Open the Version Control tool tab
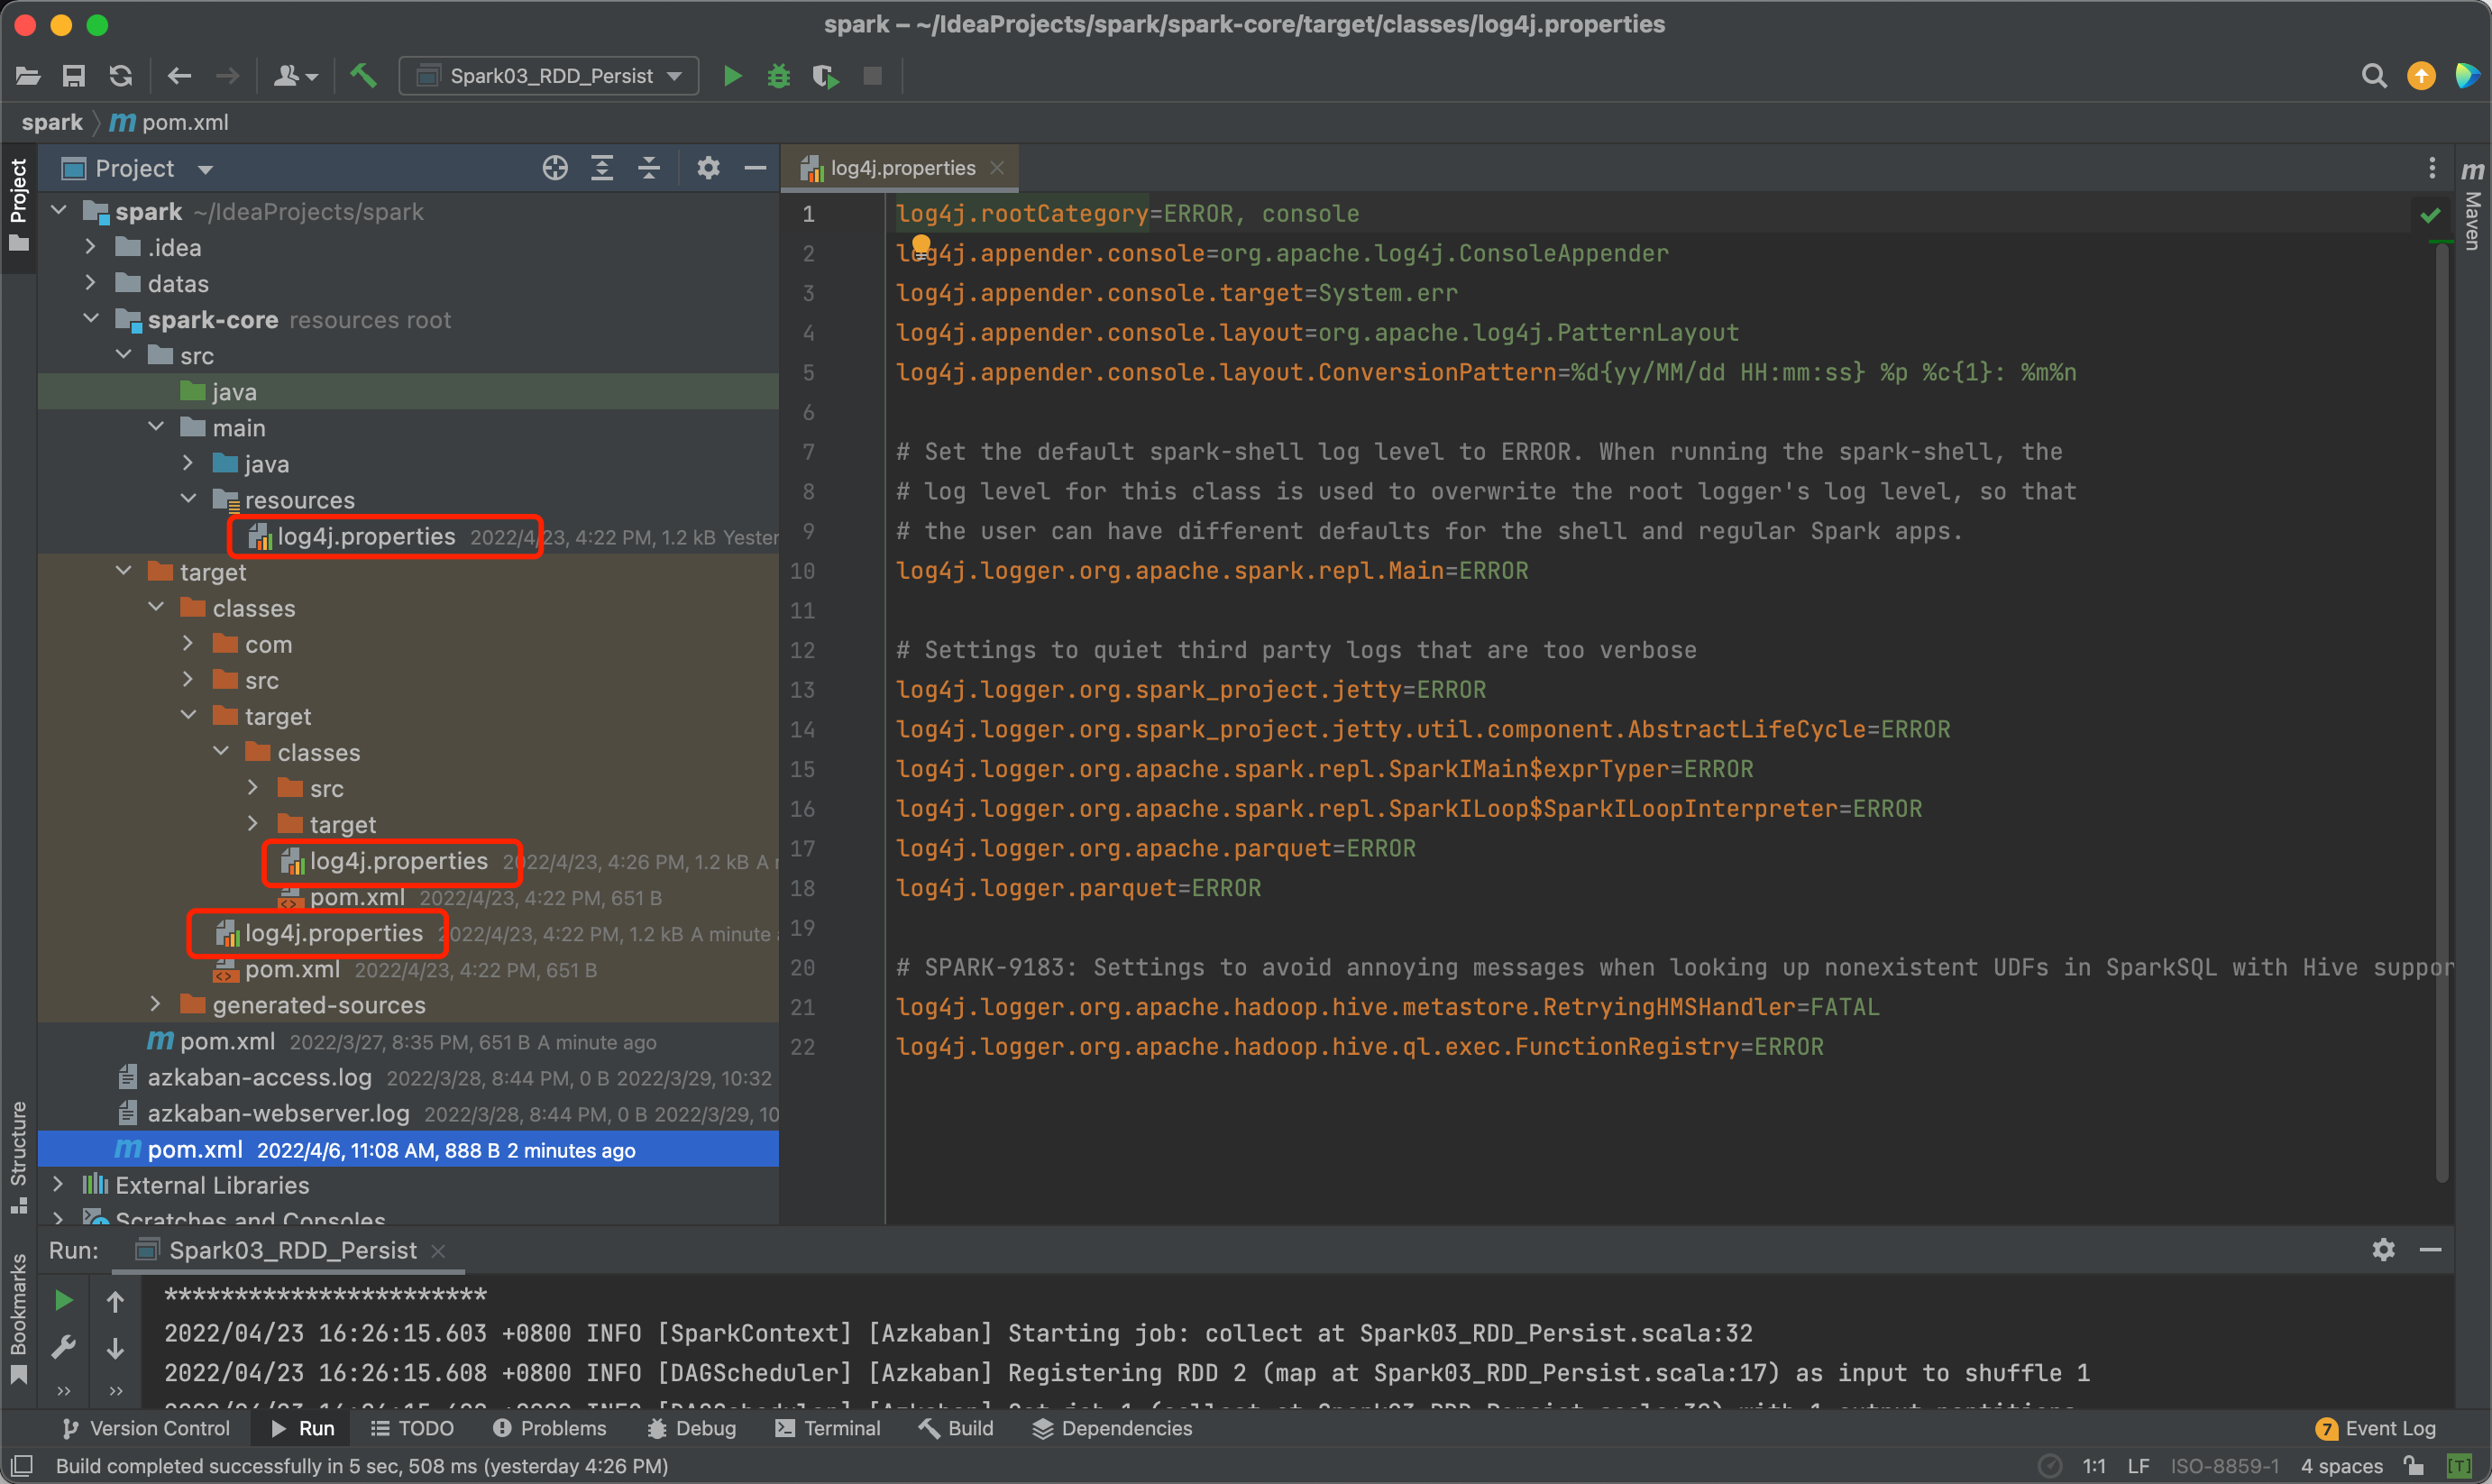Viewport: 2492px width, 1484px height. (146, 1428)
